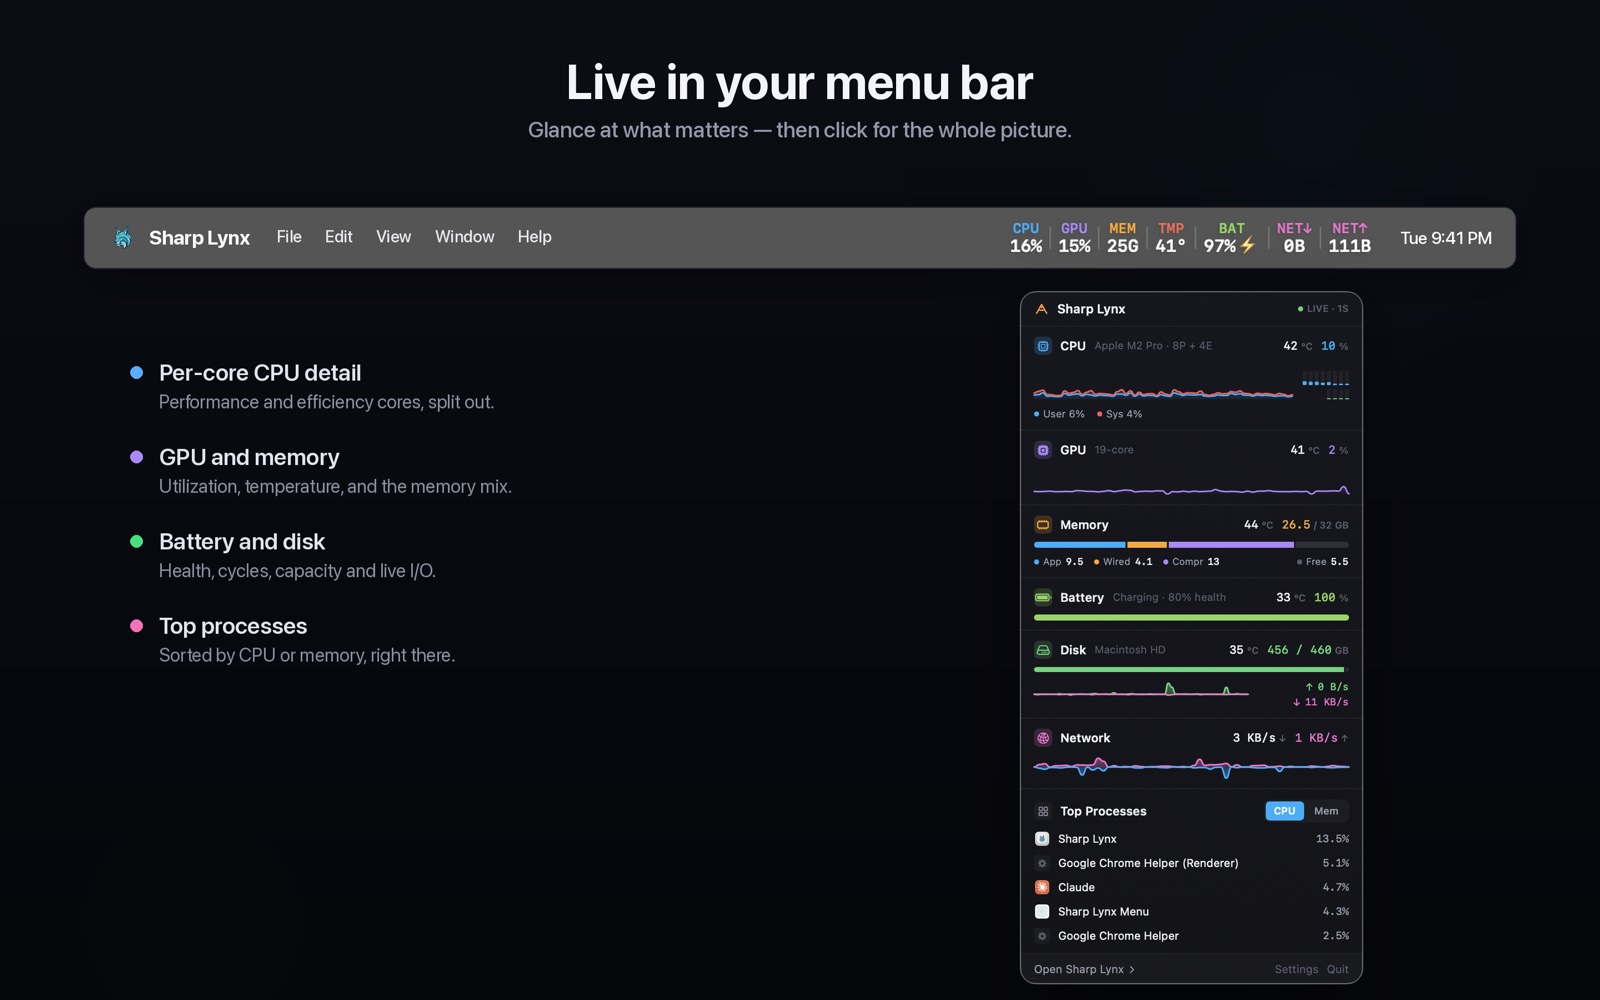This screenshot has height=1000, width=1600.
Task: Click the Sharp Lynx Menu process icon
Action: tap(1042, 911)
